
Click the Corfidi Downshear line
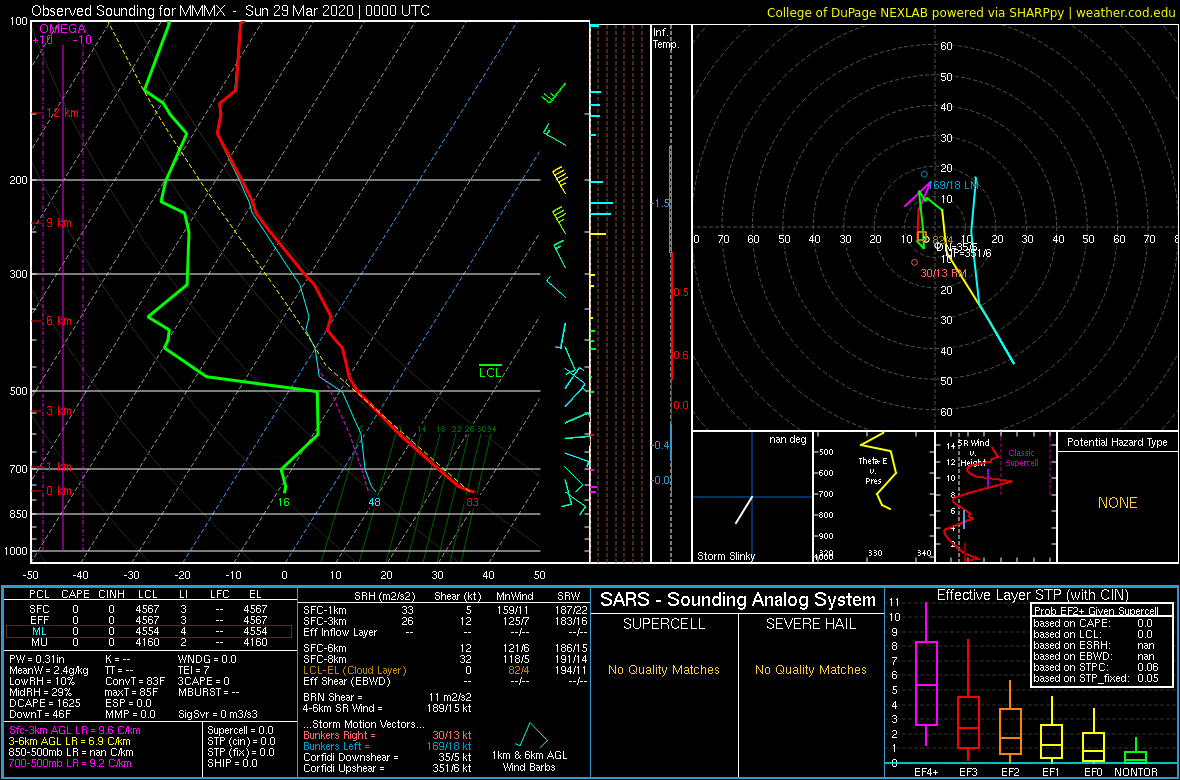click(388, 757)
